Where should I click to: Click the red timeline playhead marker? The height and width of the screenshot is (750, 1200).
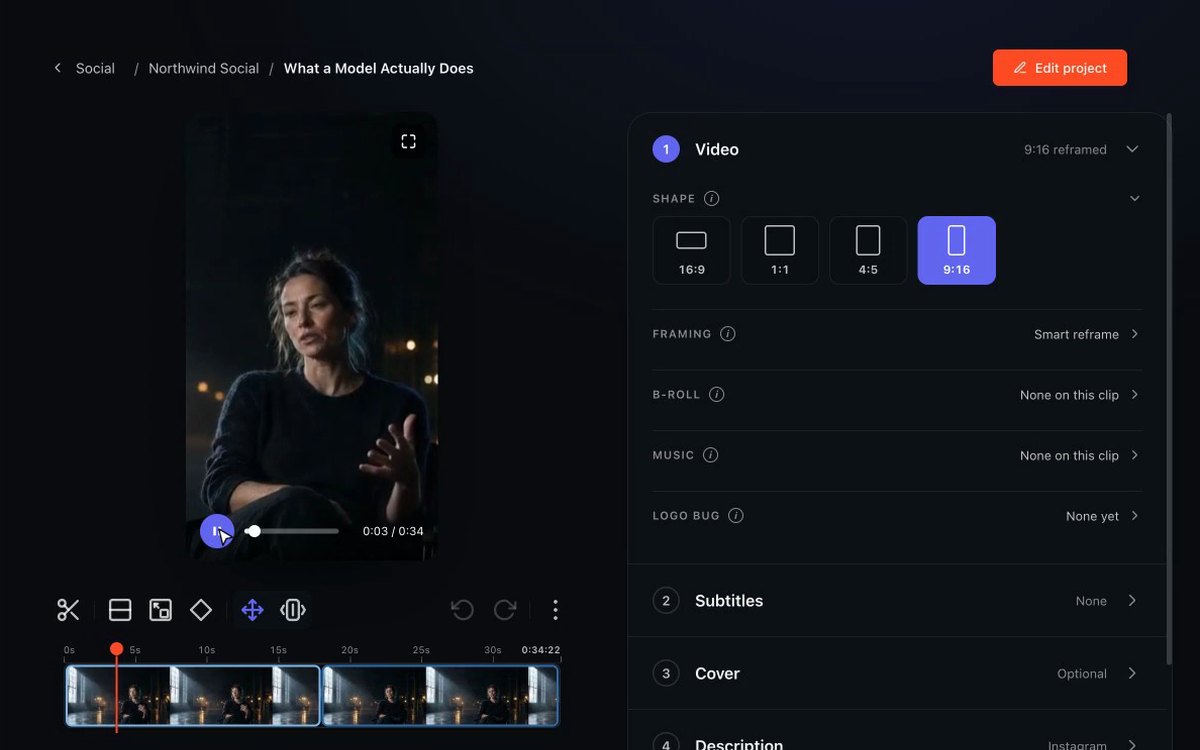[x=116, y=649]
